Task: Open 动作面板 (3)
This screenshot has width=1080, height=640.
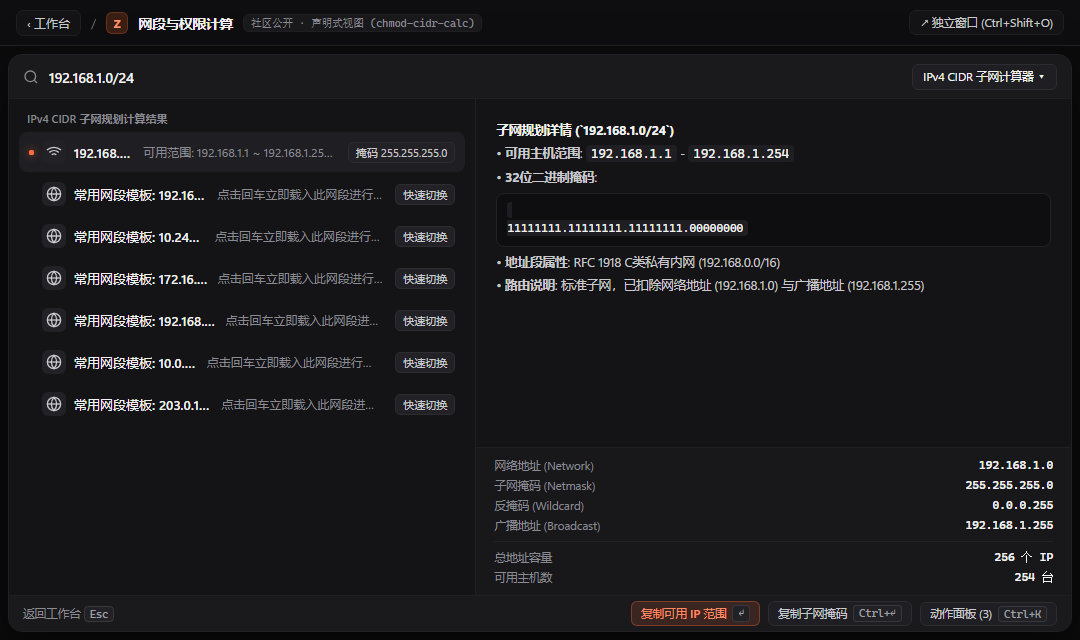Action: (x=988, y=613)
